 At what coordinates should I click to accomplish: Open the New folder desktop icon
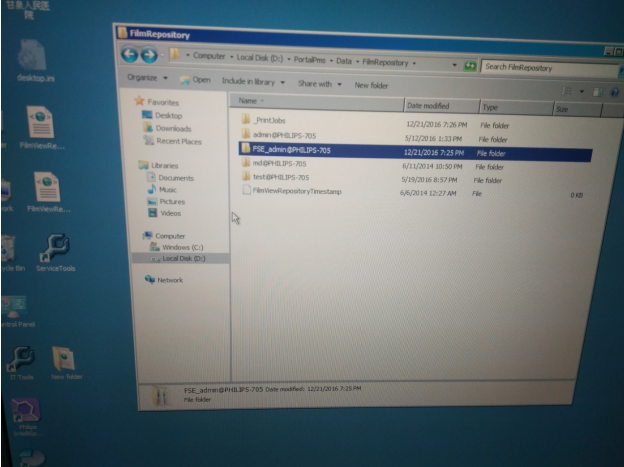pos(64,361)
